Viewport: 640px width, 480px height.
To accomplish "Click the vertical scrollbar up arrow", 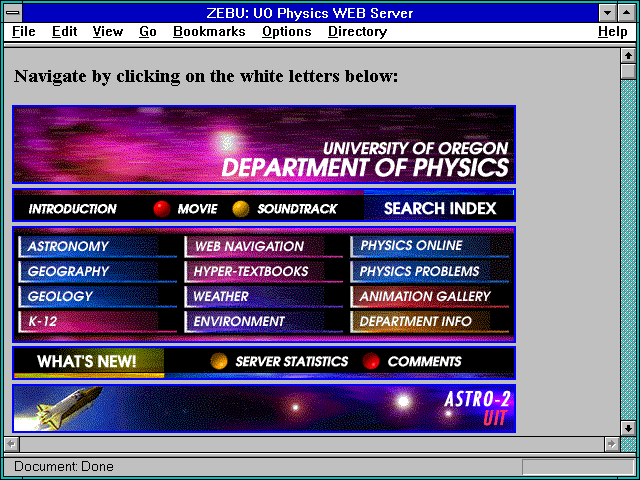I will click(x=628, y=56).
